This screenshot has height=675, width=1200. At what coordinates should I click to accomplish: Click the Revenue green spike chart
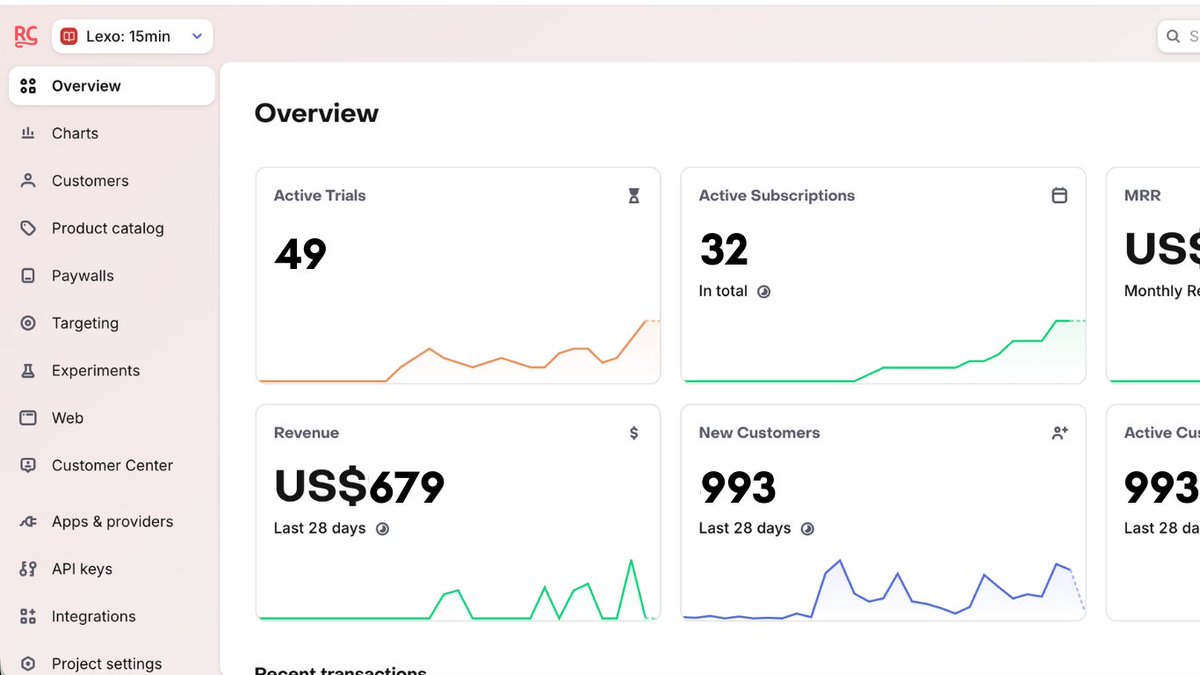click(458, 589)
